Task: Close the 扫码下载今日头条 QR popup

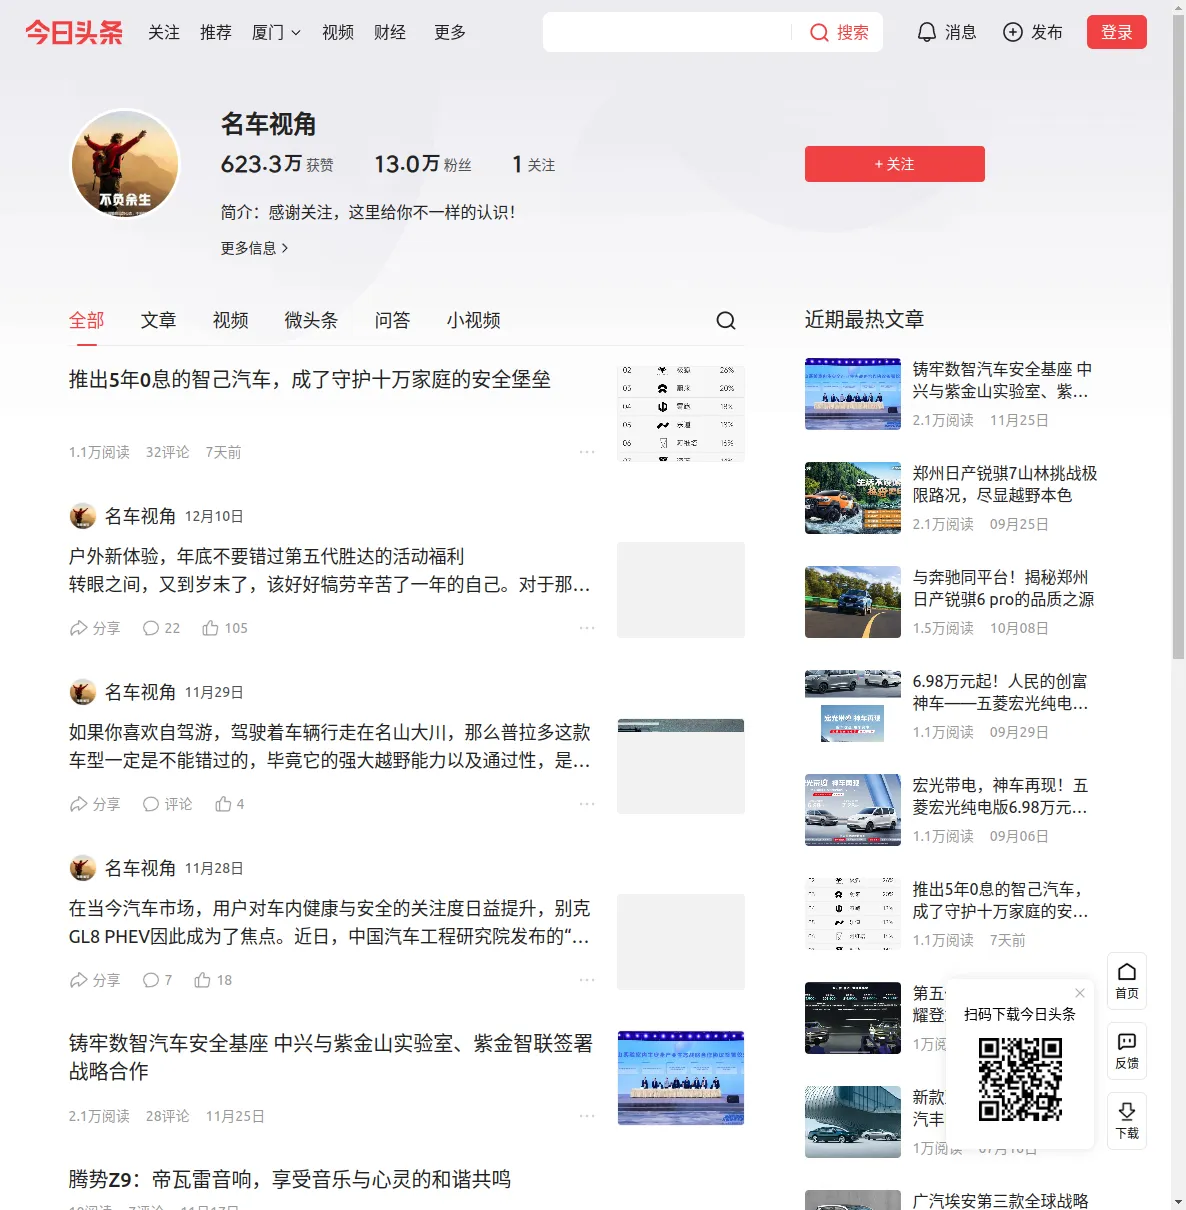Action: [x=1080, y=993]
